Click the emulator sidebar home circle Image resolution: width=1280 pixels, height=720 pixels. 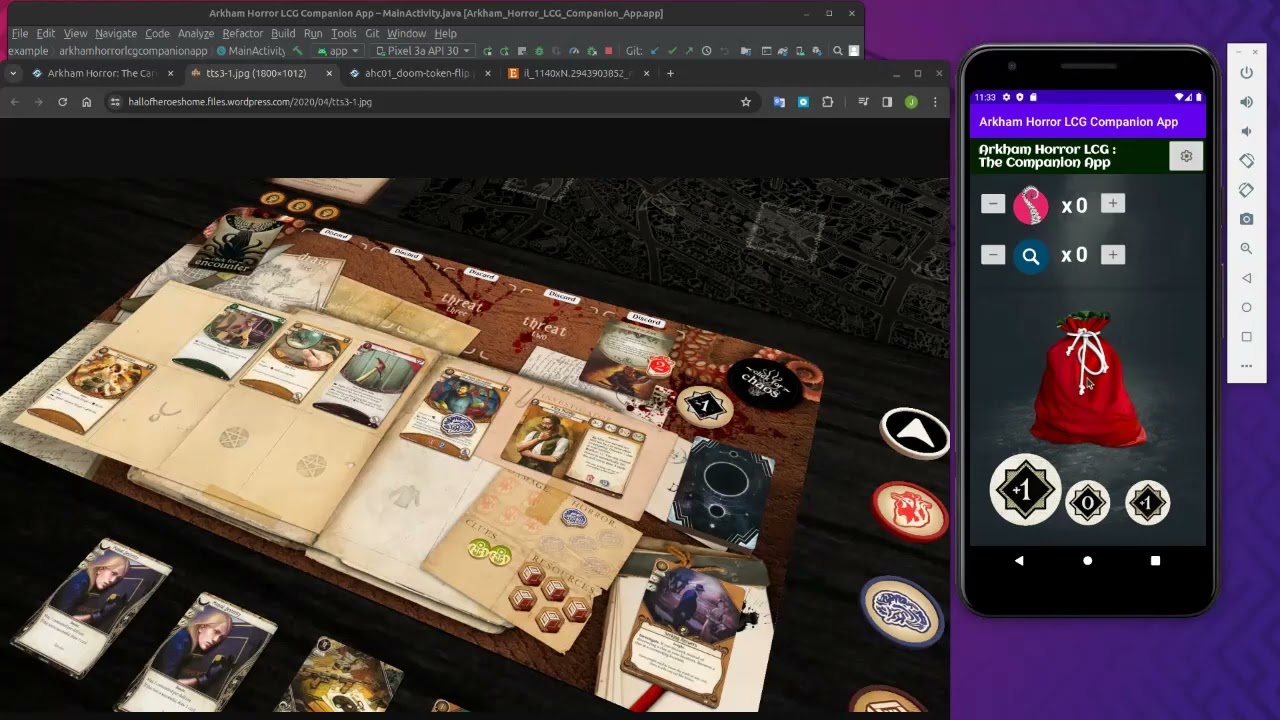1246,307
